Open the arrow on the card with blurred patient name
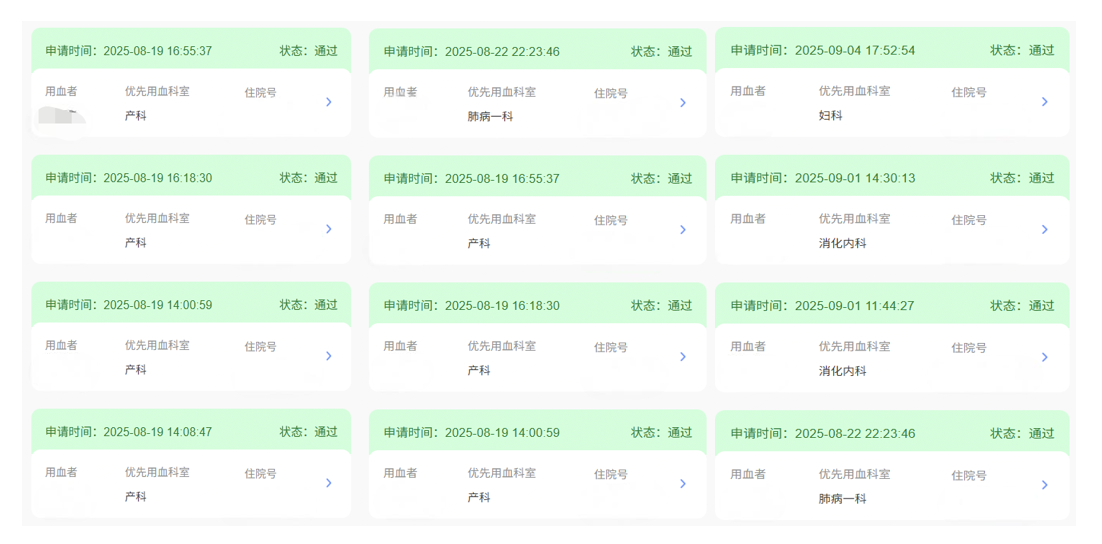The image size is (1102, 544). coord(328,102)
